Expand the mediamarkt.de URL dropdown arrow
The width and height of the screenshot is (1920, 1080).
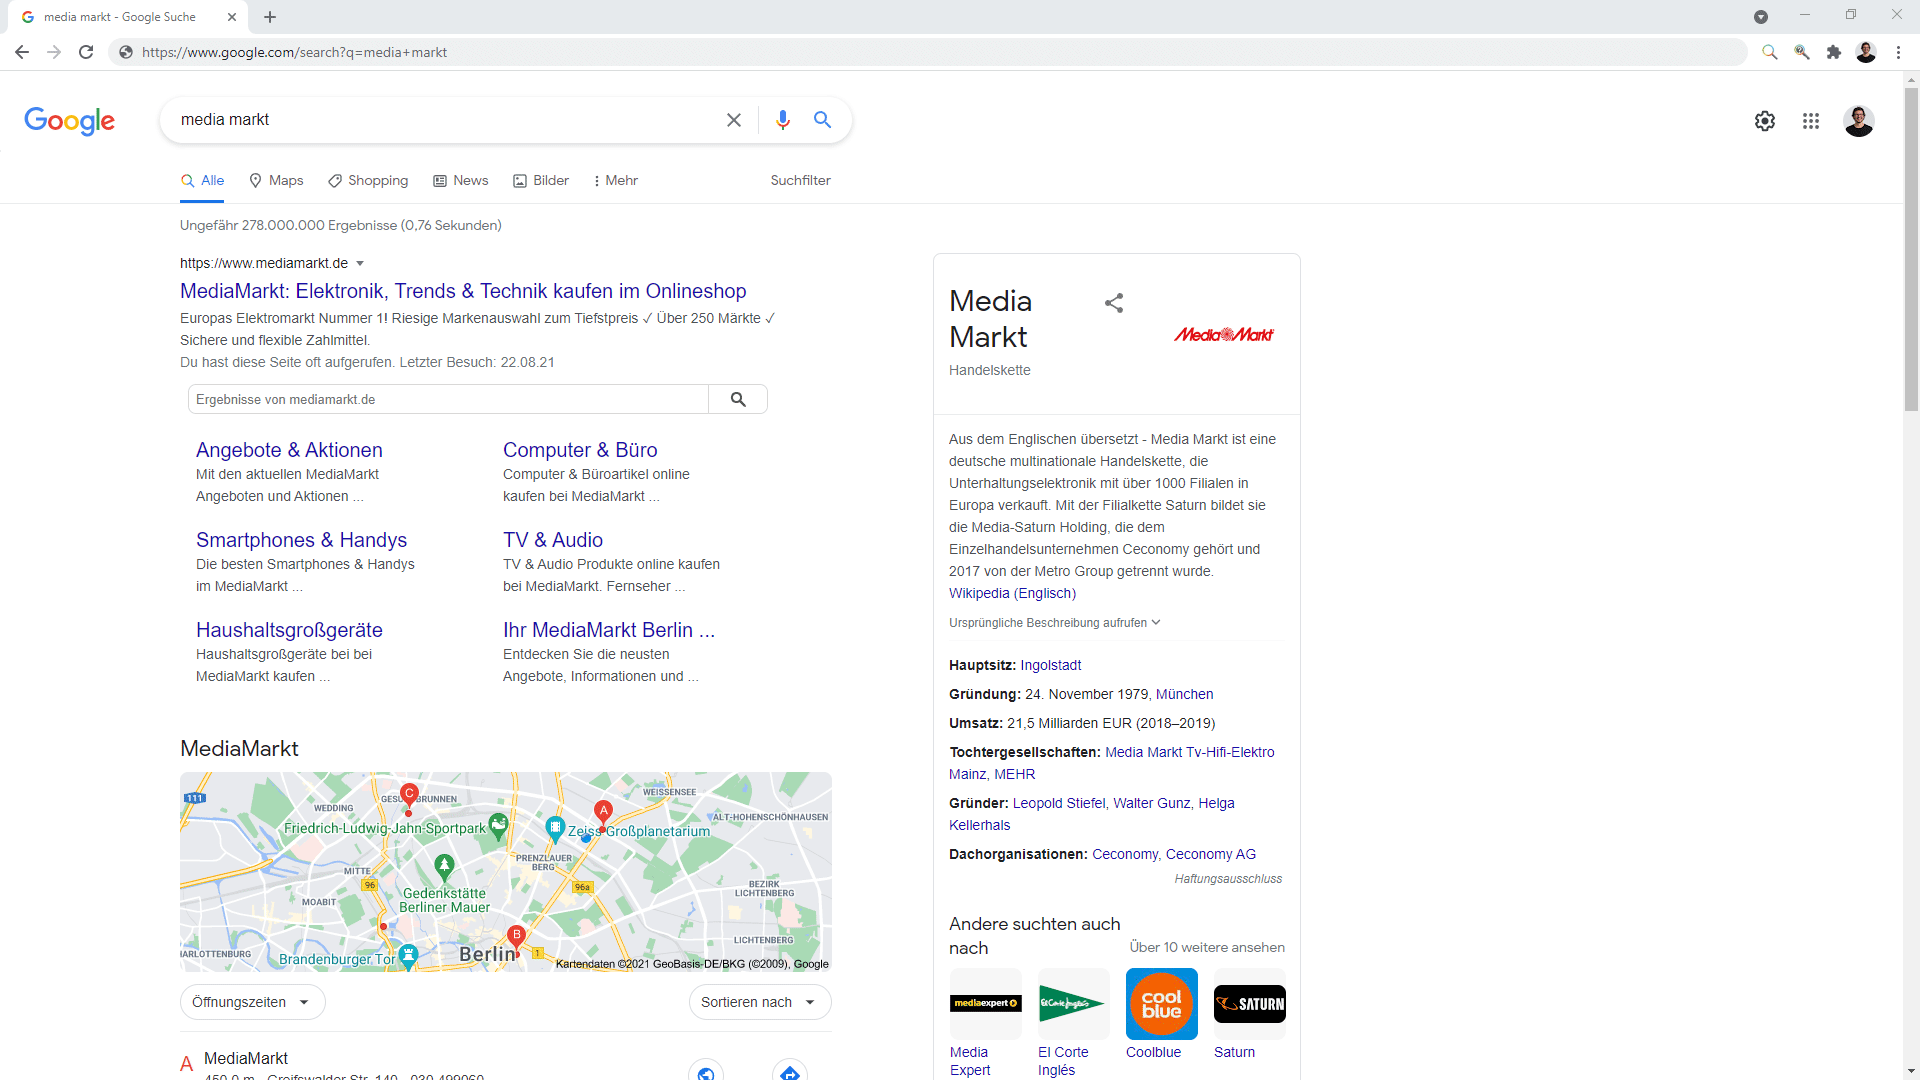click(x=360, y=264)
